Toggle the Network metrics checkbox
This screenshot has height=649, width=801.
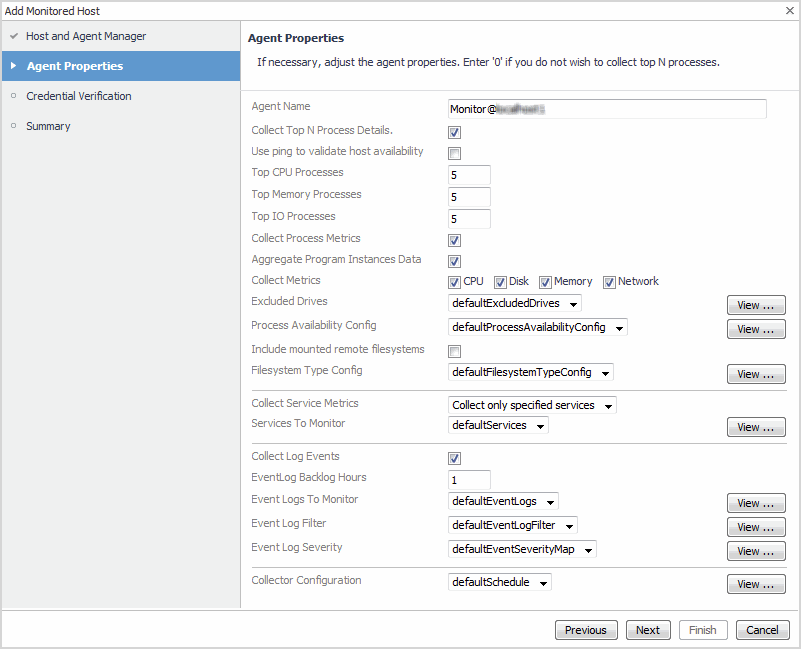point(609,283)
